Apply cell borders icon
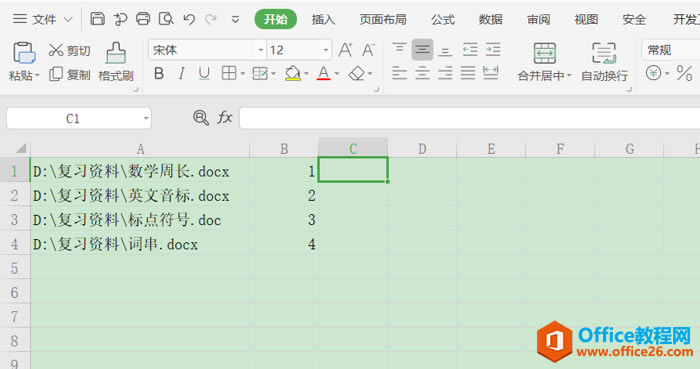 click(229, 73)
